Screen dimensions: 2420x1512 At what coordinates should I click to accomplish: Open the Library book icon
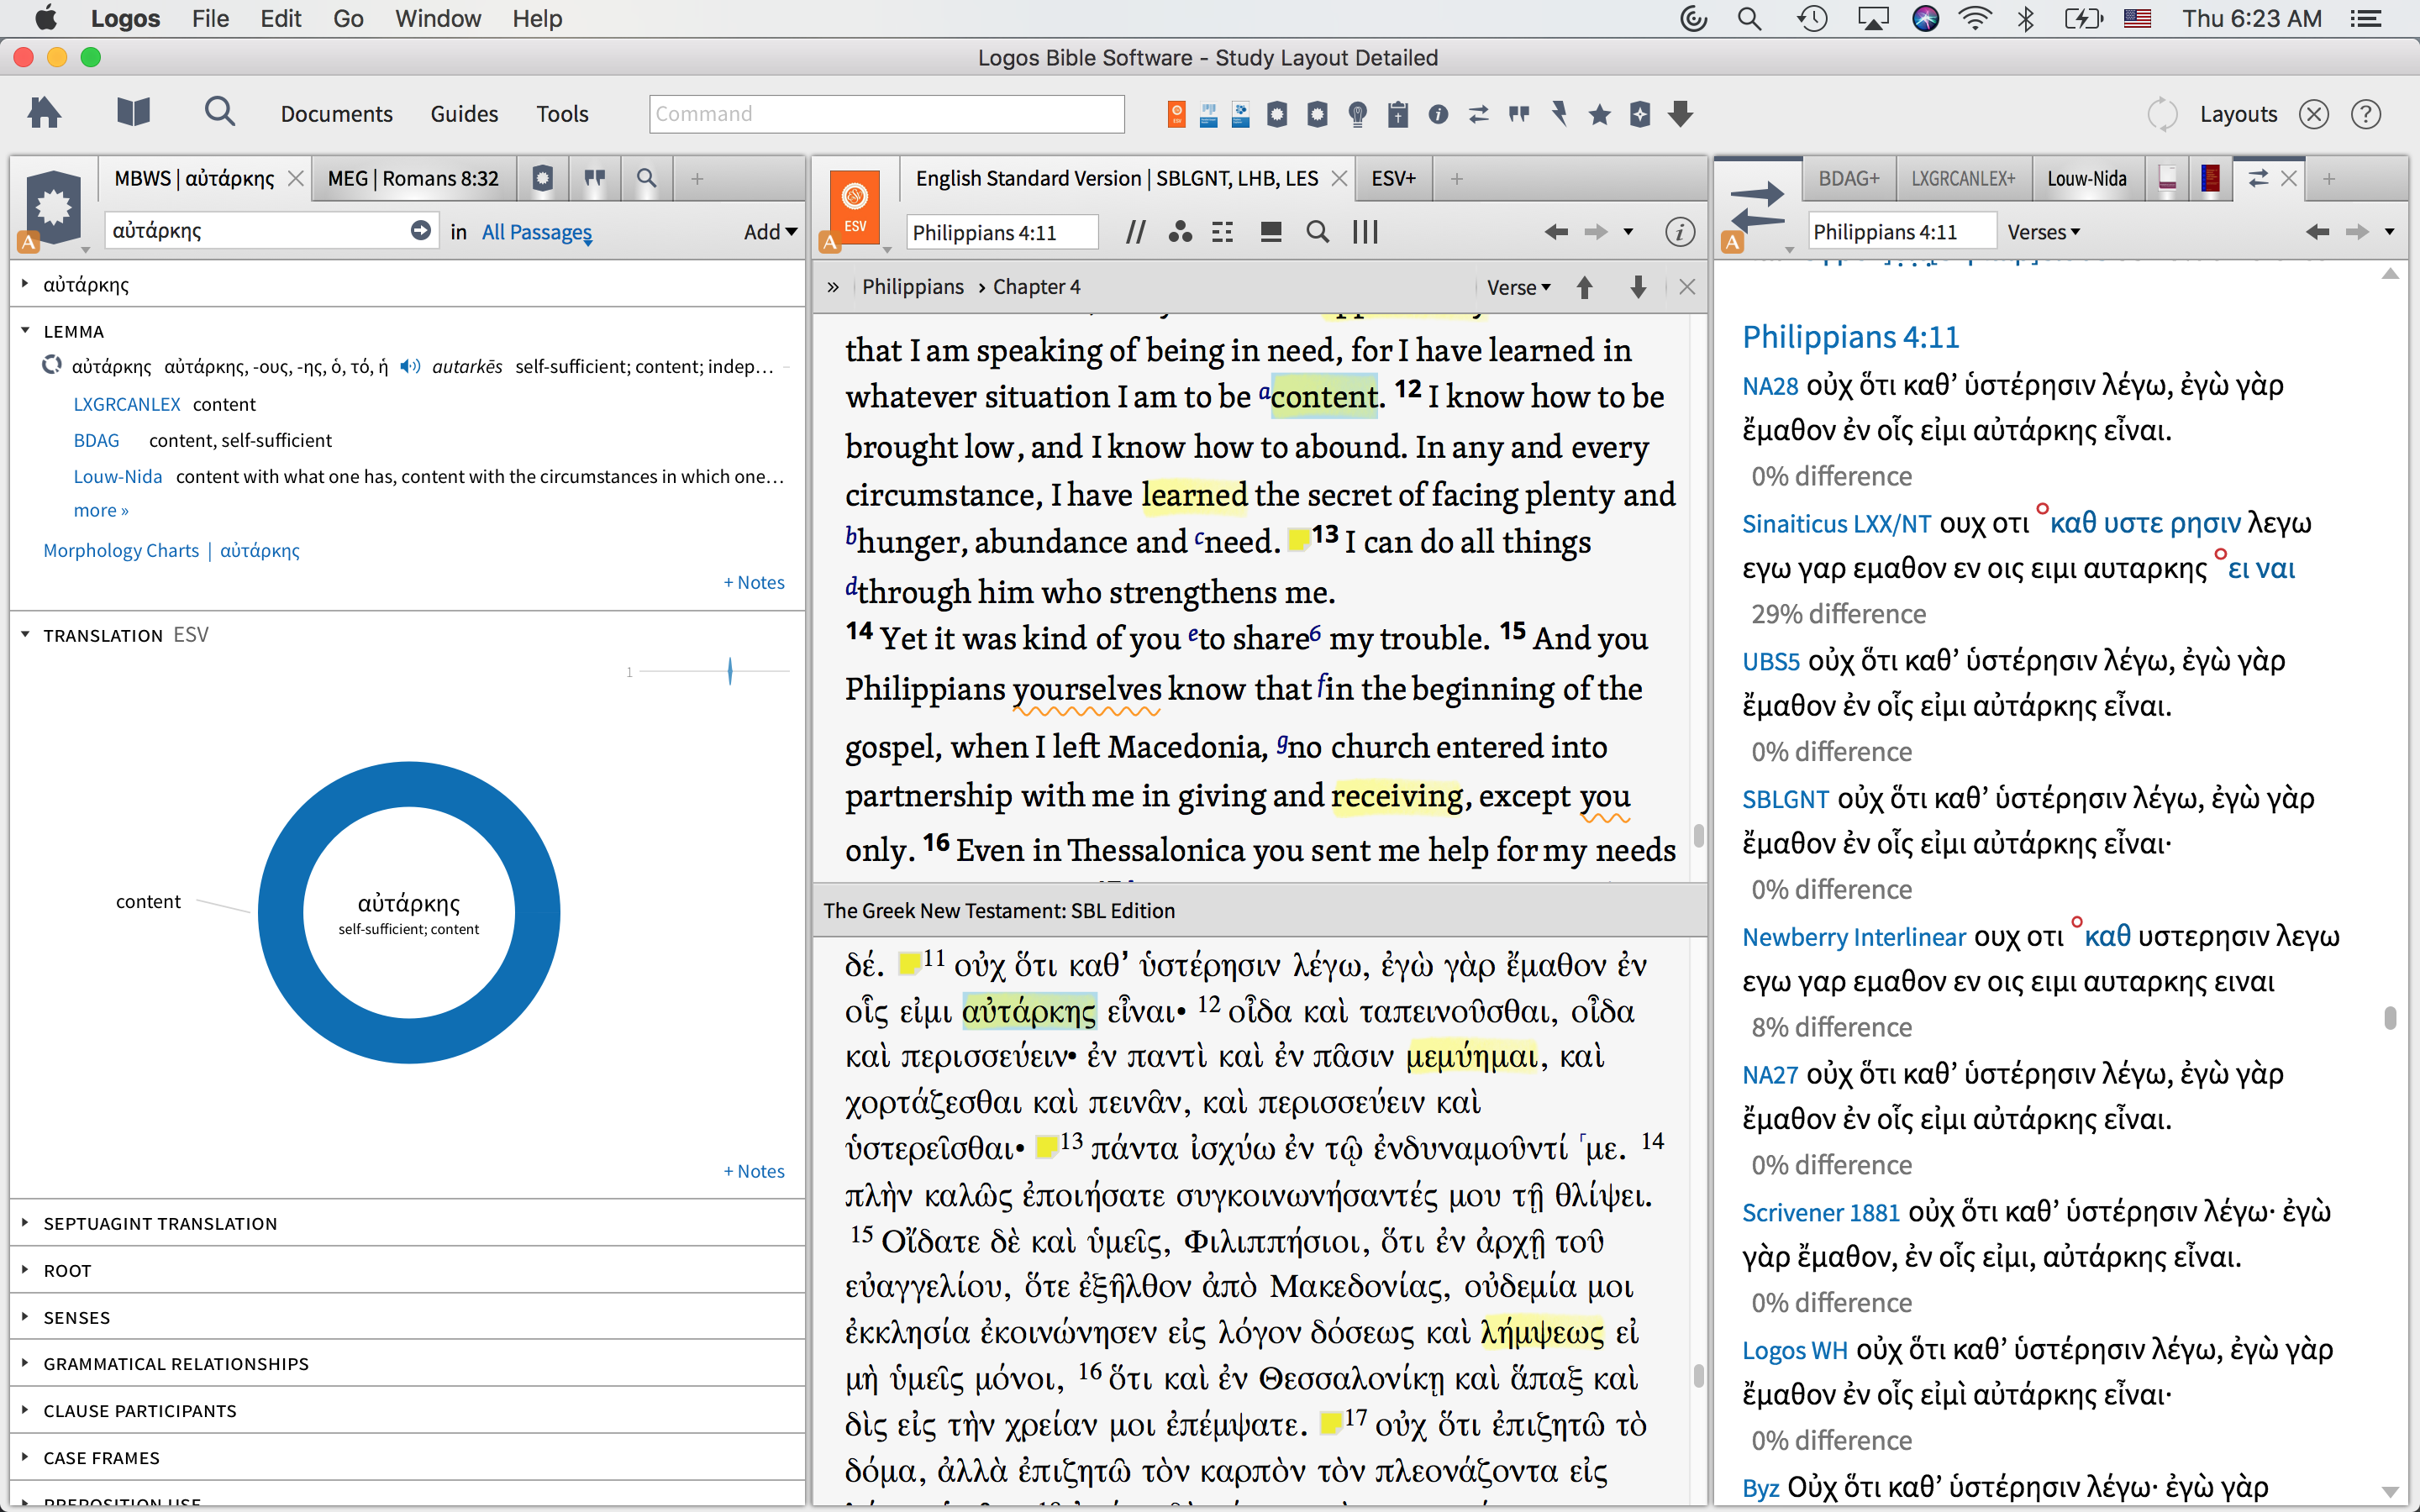(133, 113)
